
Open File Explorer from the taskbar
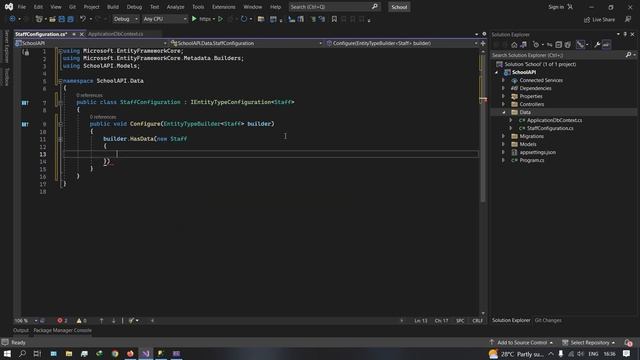click(69, 353)
